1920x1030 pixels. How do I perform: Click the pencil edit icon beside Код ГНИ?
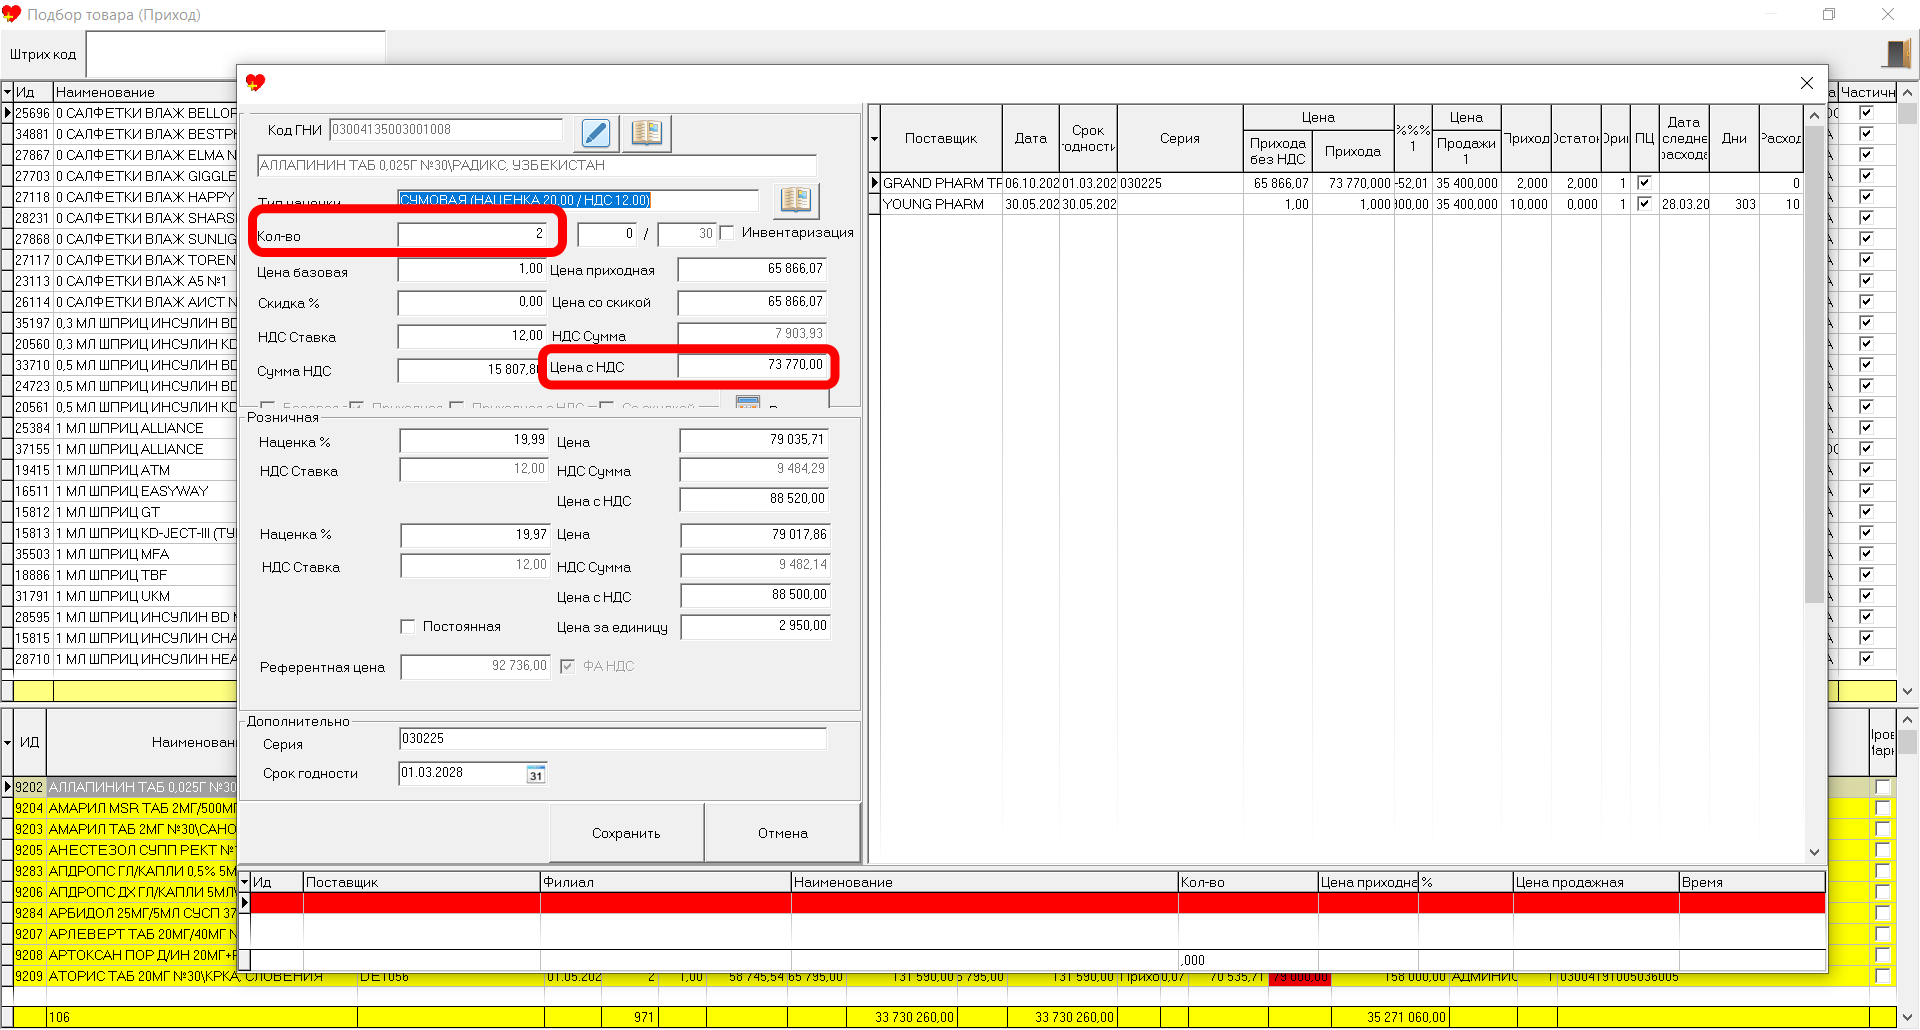pos(595,133)
